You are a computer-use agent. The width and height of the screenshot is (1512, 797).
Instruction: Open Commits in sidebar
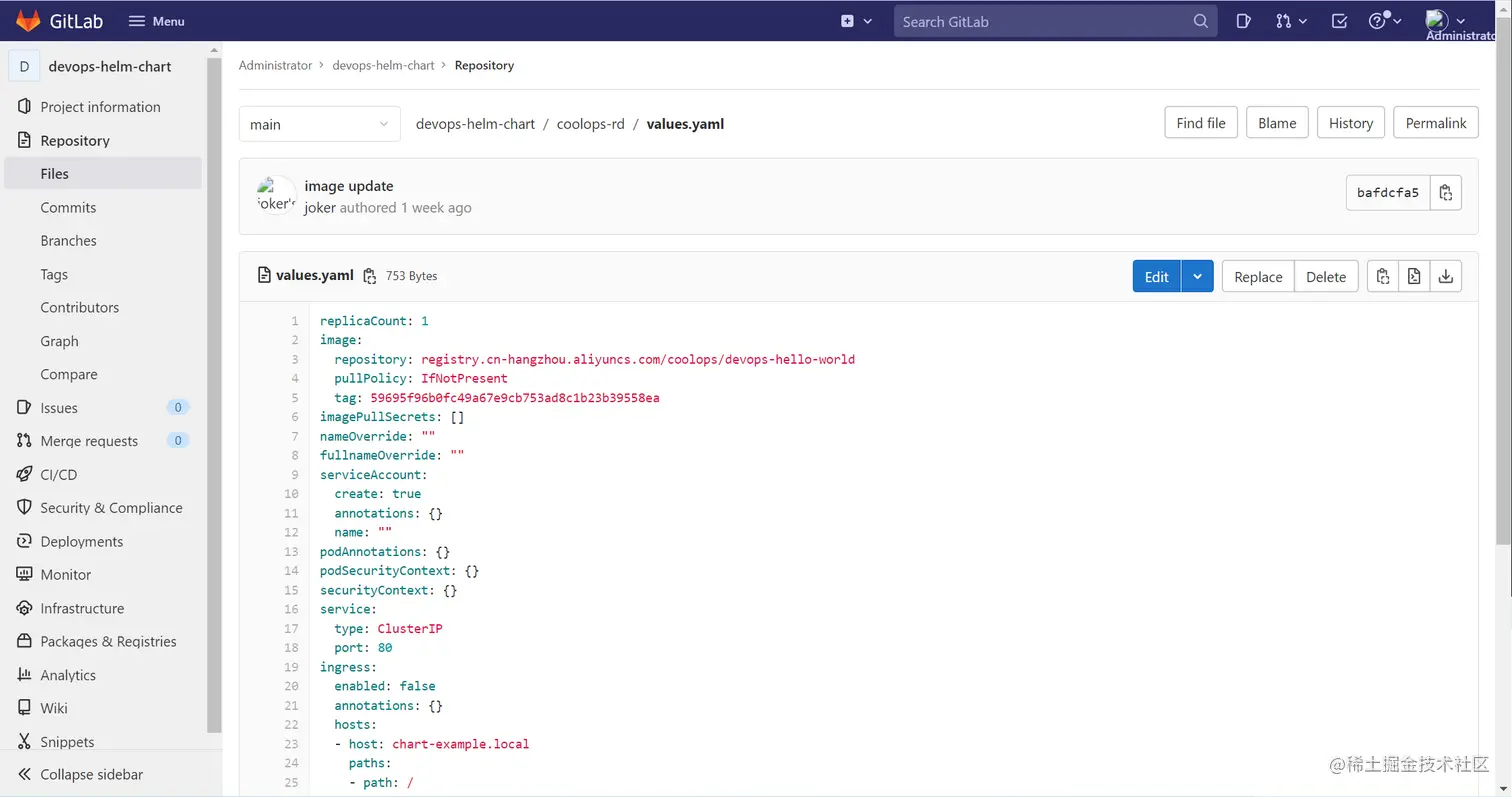tap(103, 207)
